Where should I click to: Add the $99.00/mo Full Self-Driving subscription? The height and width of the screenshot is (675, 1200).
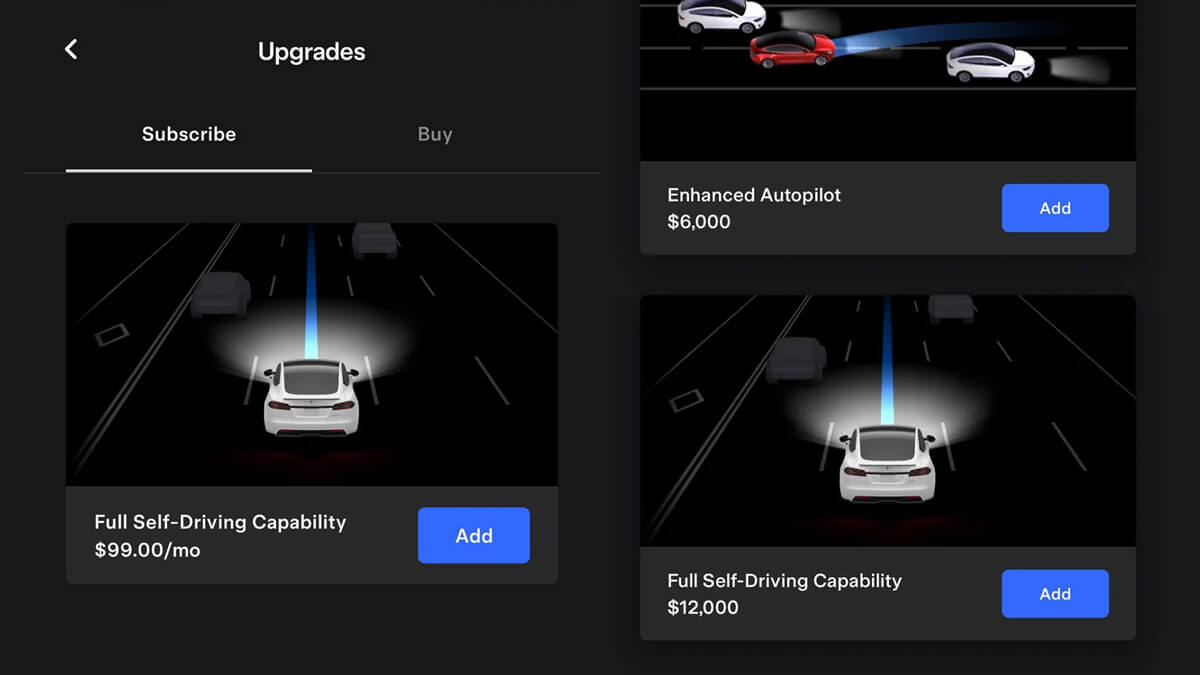click(x=474, y=536)
